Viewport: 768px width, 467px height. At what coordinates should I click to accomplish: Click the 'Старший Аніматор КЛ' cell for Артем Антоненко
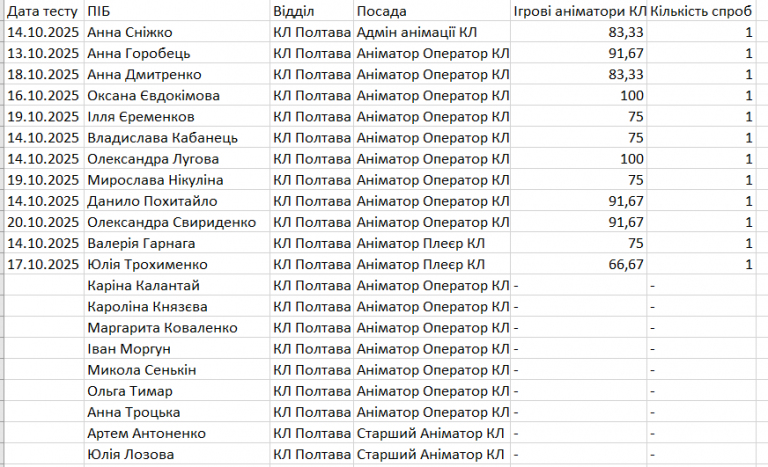[430, 433]
